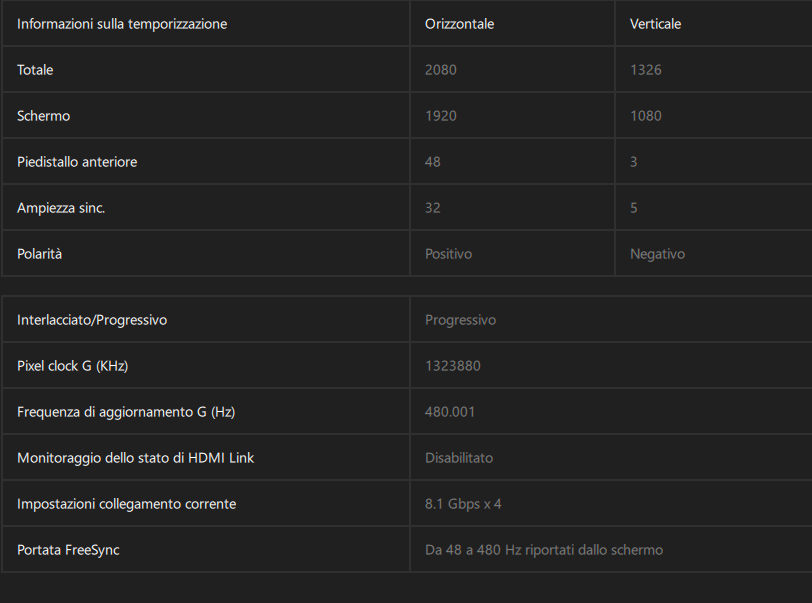Click the Polarità value Positivo

click(x=448, y=254)
